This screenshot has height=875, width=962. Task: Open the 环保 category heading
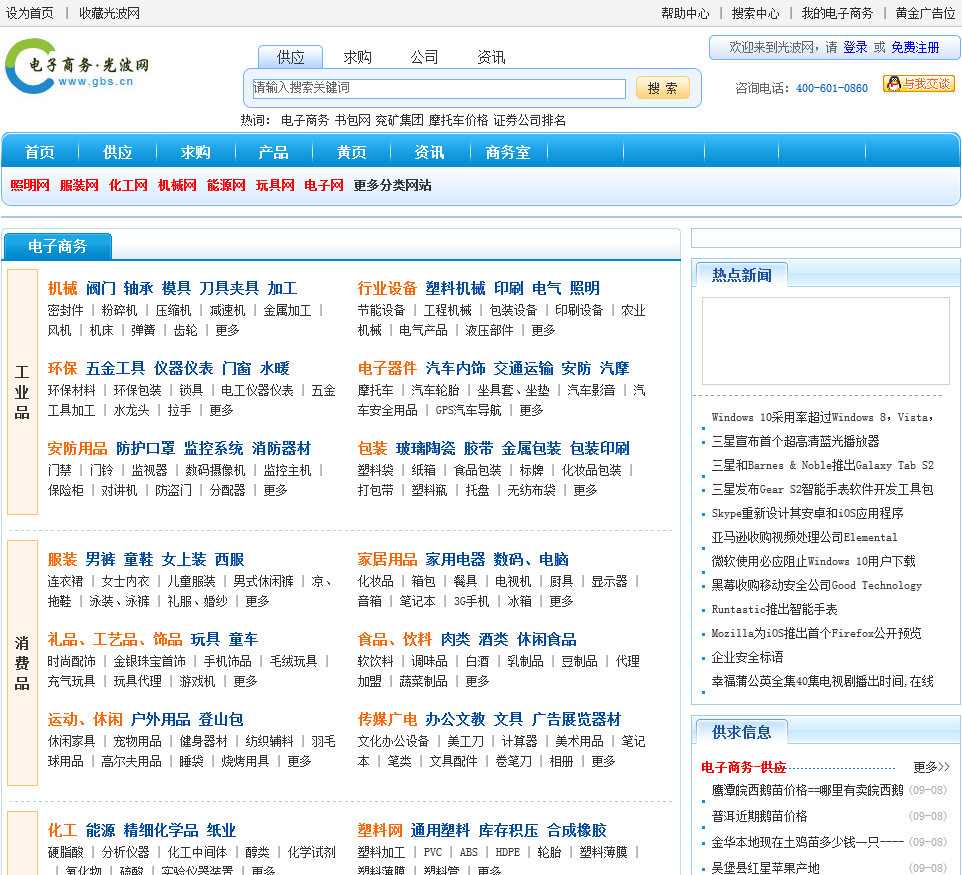[x=63, y=368]
